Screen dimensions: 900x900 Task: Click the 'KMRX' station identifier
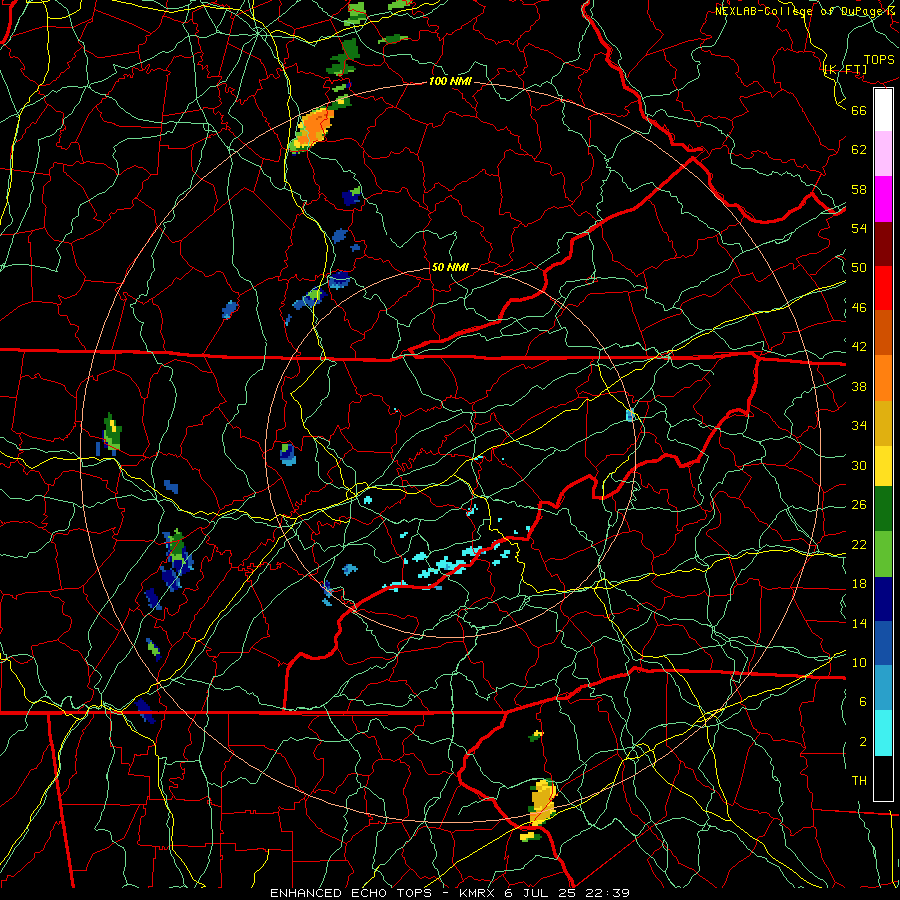point(476,893)
